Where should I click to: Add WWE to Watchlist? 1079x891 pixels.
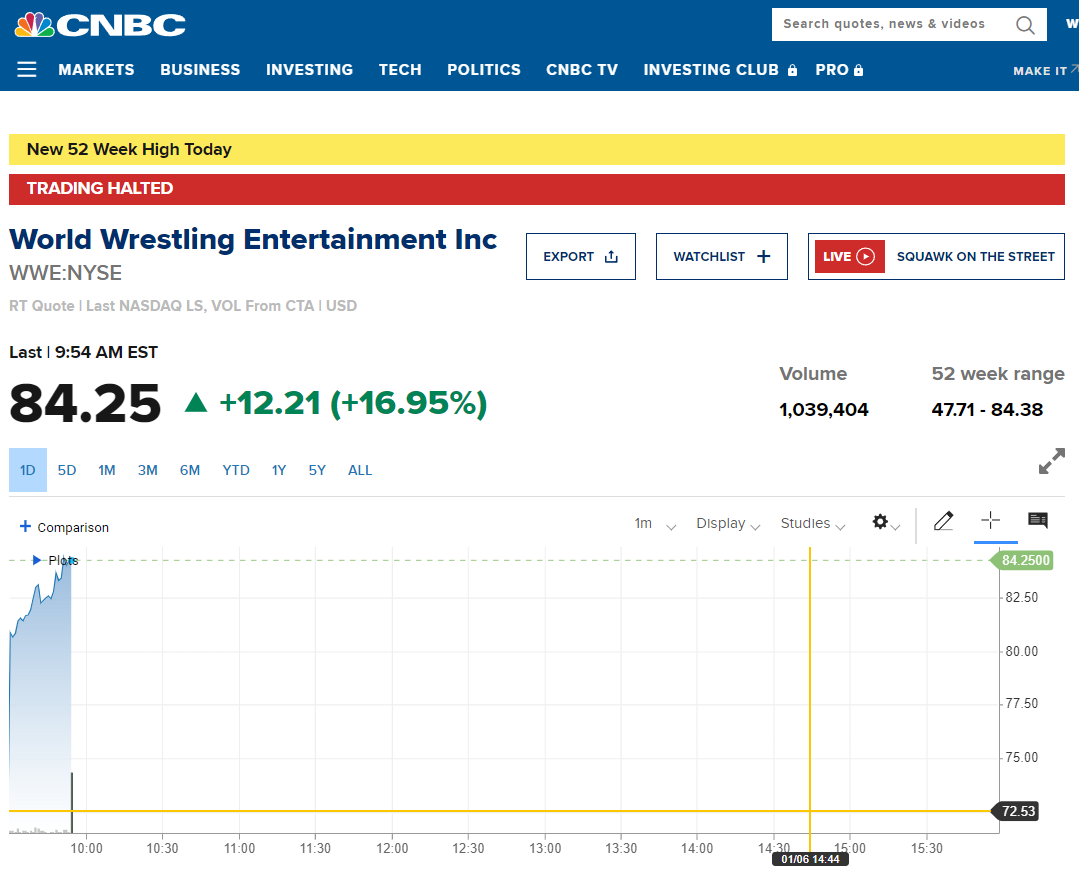722,257
